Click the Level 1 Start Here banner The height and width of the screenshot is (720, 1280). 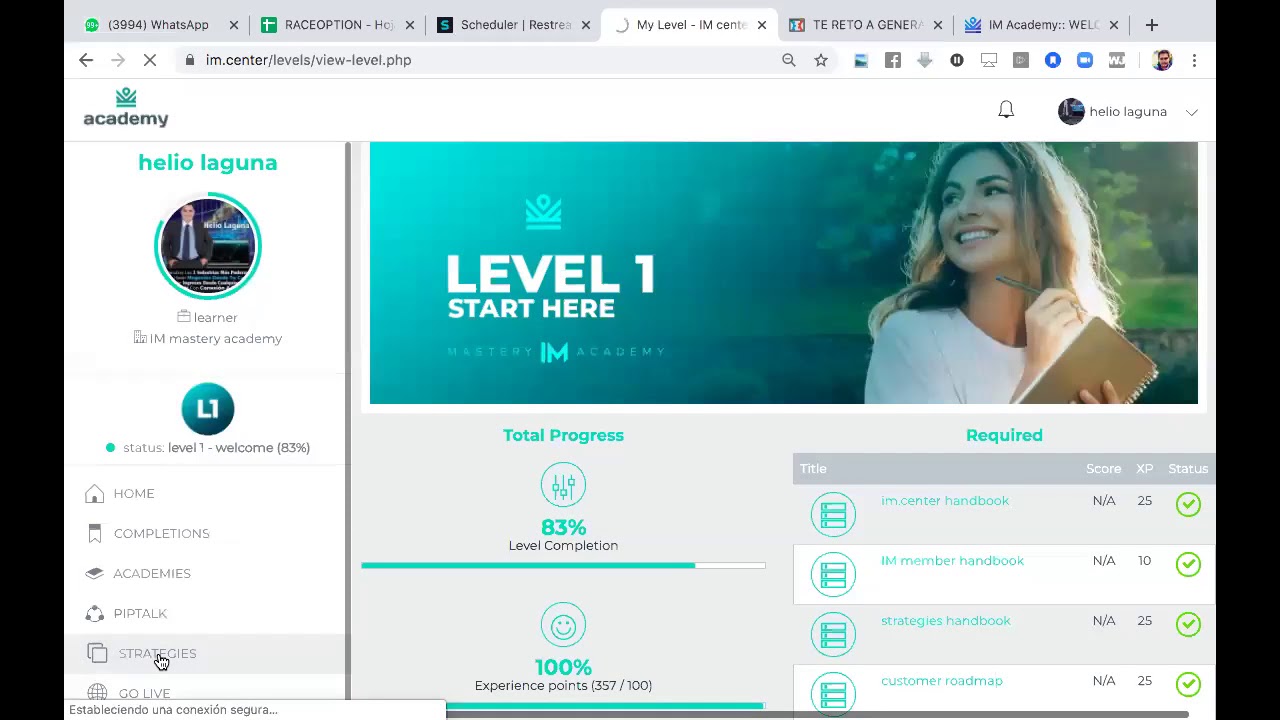(x=784, y=273)
